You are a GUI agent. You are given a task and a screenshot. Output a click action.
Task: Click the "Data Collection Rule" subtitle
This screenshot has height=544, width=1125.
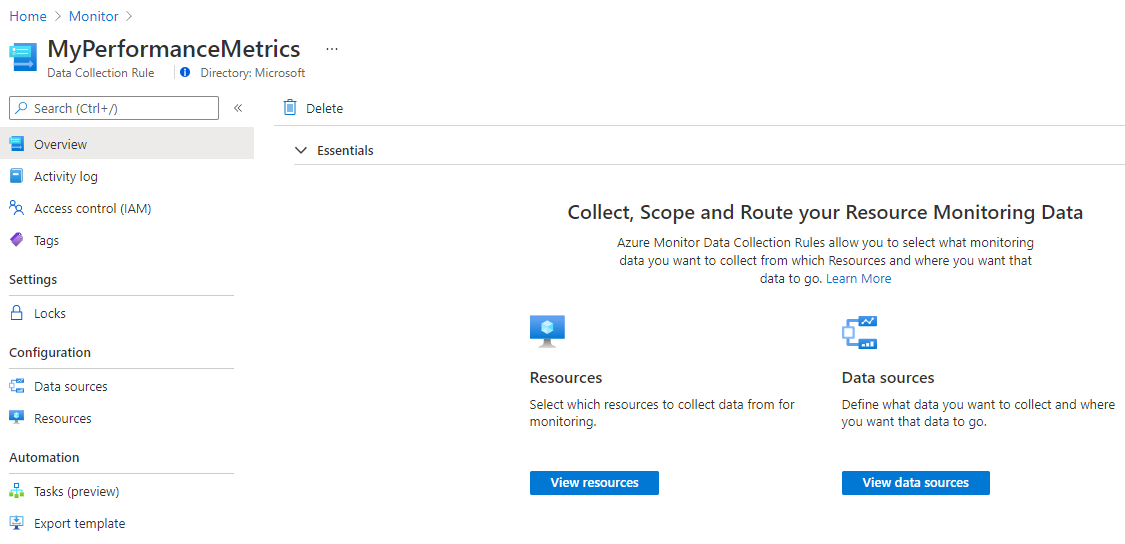tap(100, 72)
